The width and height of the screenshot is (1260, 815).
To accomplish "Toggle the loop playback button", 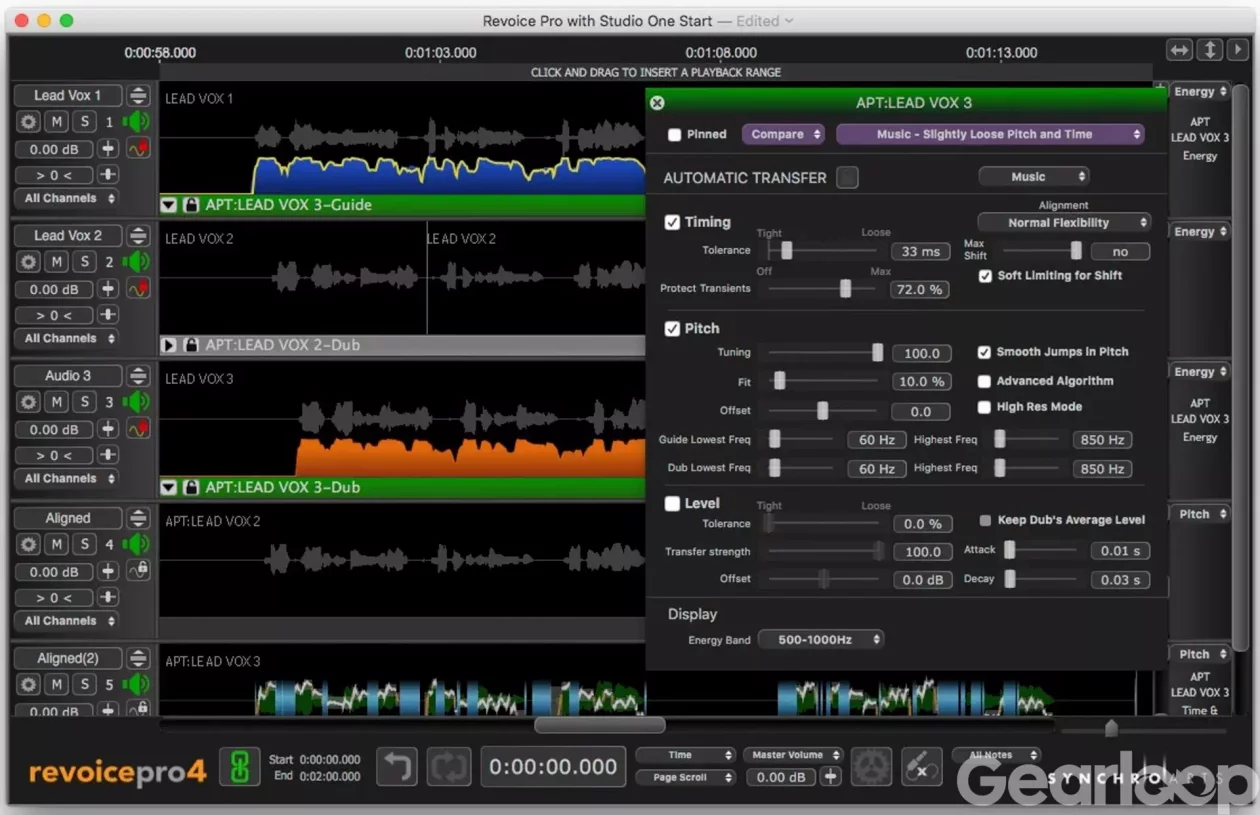I will (x=449, y=767).
